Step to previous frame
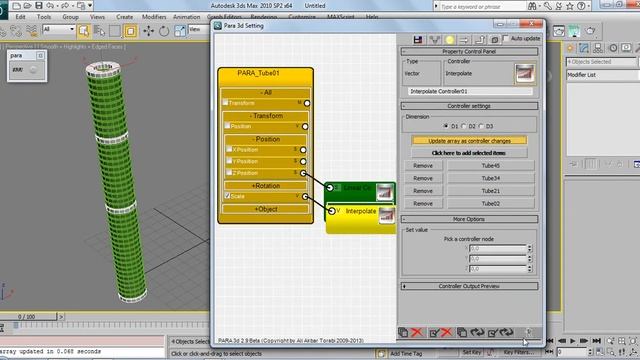The image size is (640, 360). [562, 341]
